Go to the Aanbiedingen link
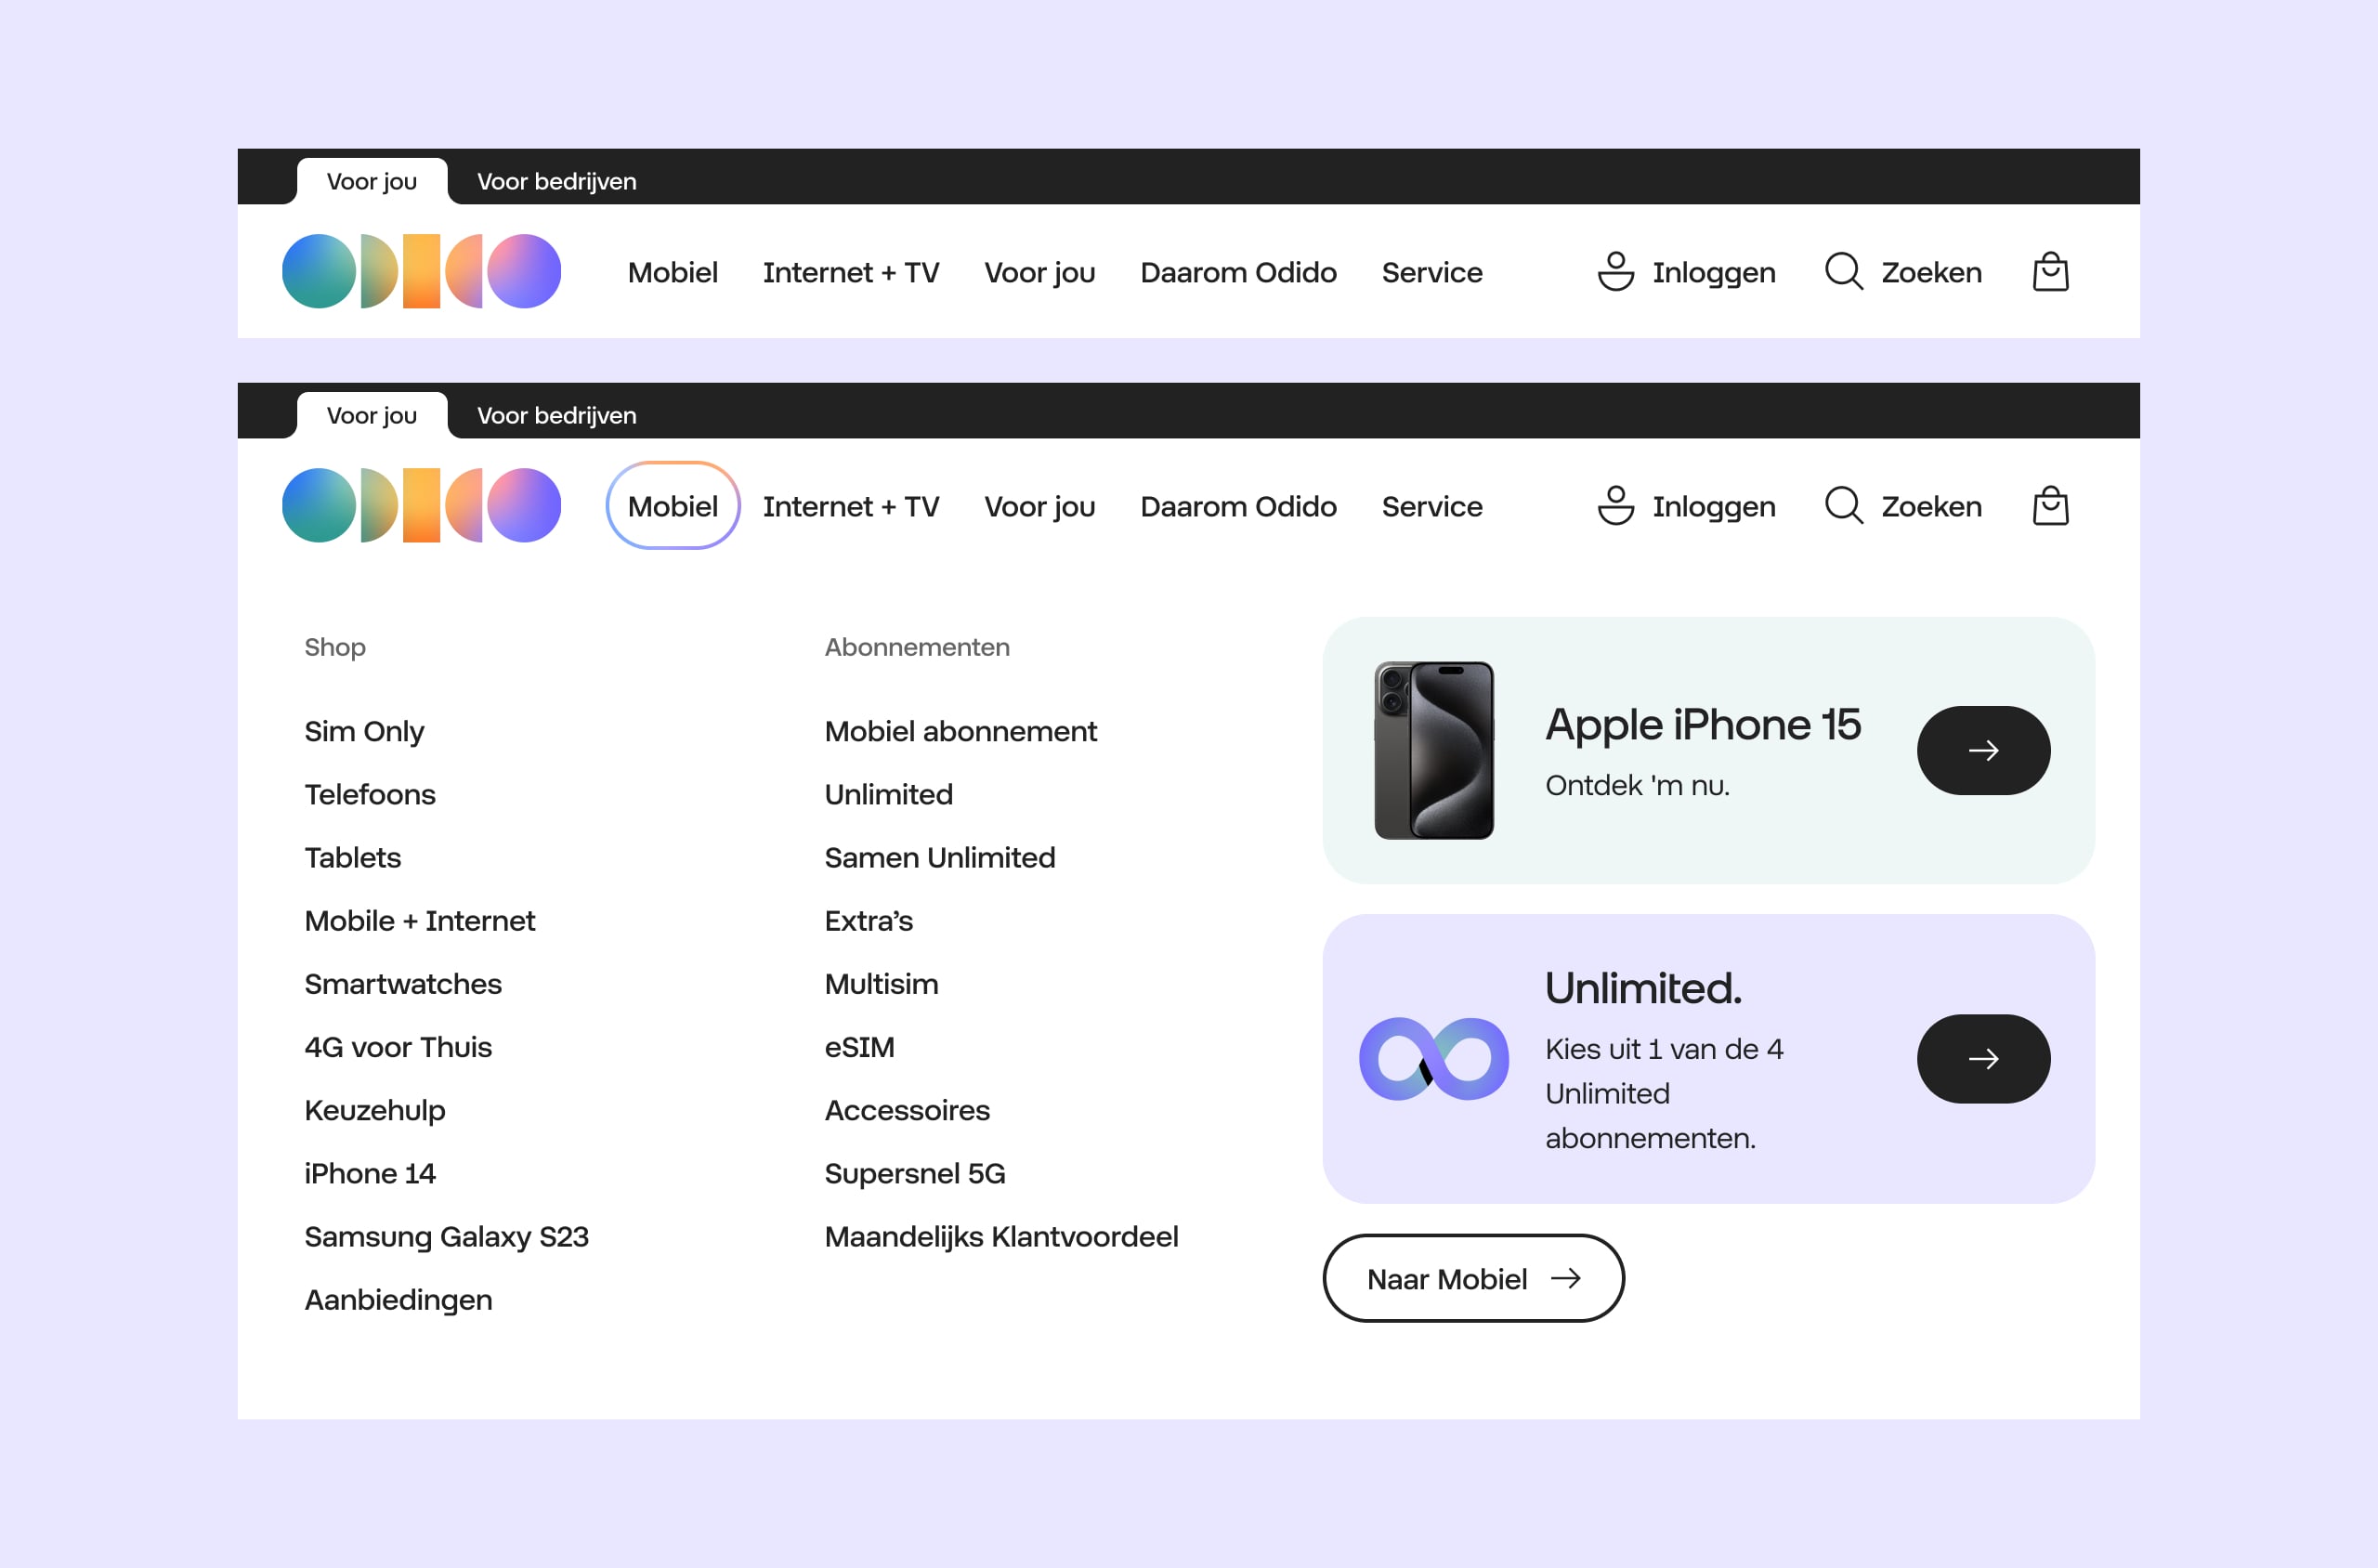 tap(398, 1300)
